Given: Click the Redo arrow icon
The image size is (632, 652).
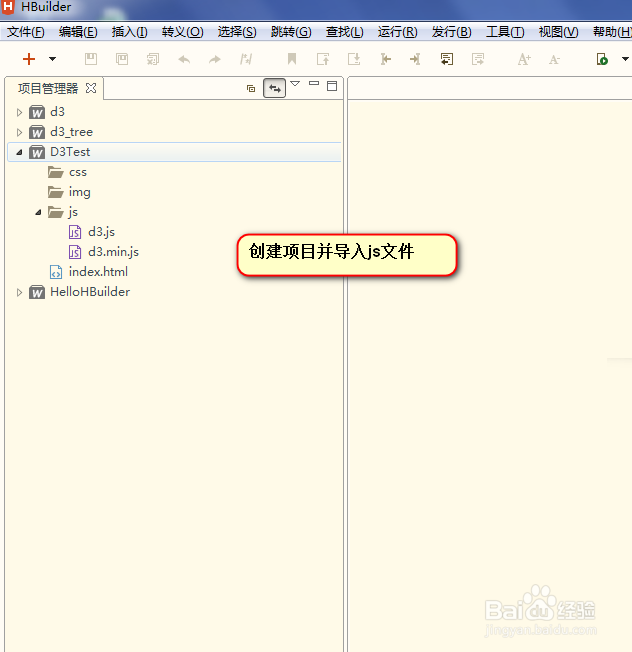Looking at the screenshot, I should pos(215,59).
